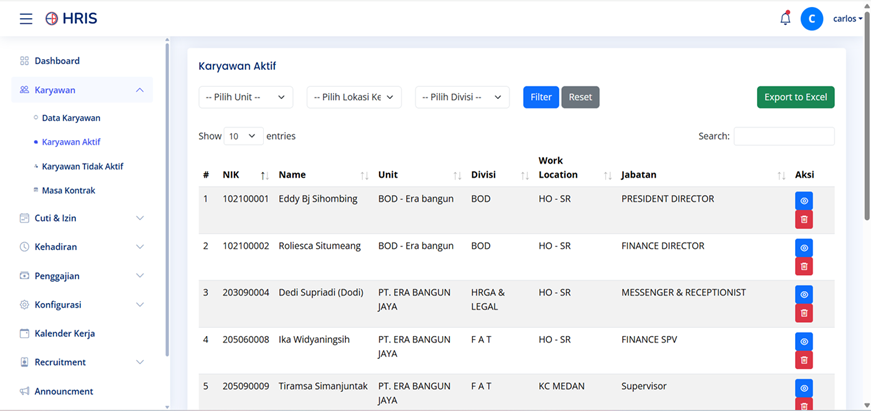Click the Penggajian wallet icon
The height and width of the screenshot is (411, 871).
coord(24,275)
